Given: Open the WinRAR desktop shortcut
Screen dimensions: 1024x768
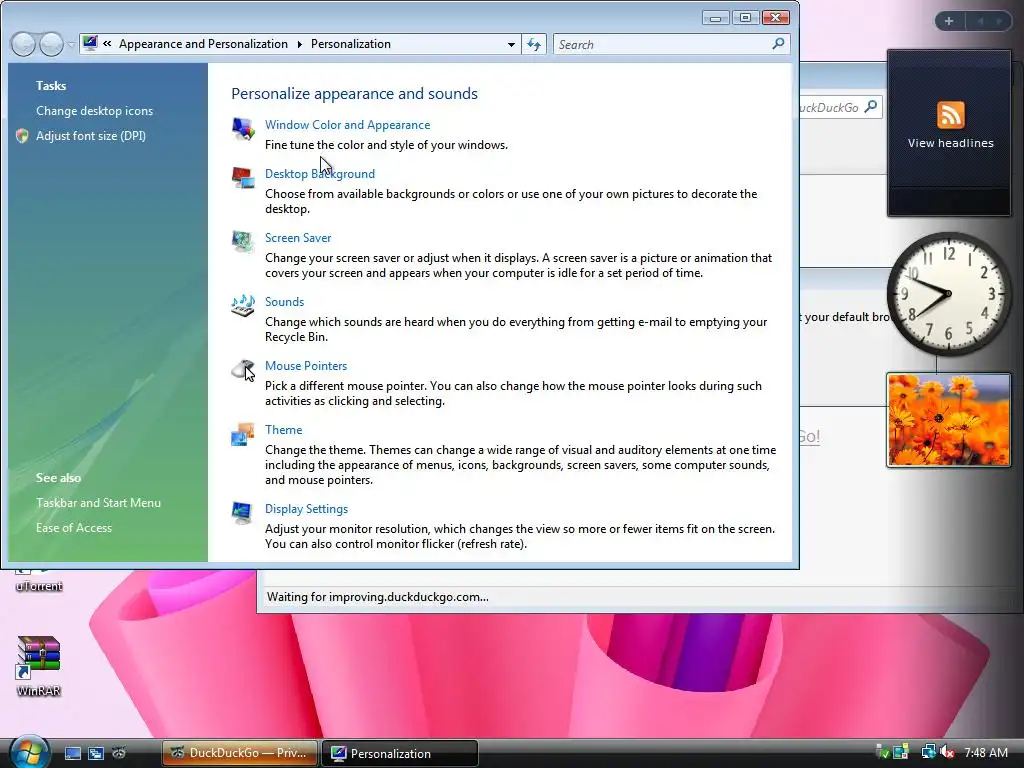Looking at the screenshot, I should [x=39, y=665].
